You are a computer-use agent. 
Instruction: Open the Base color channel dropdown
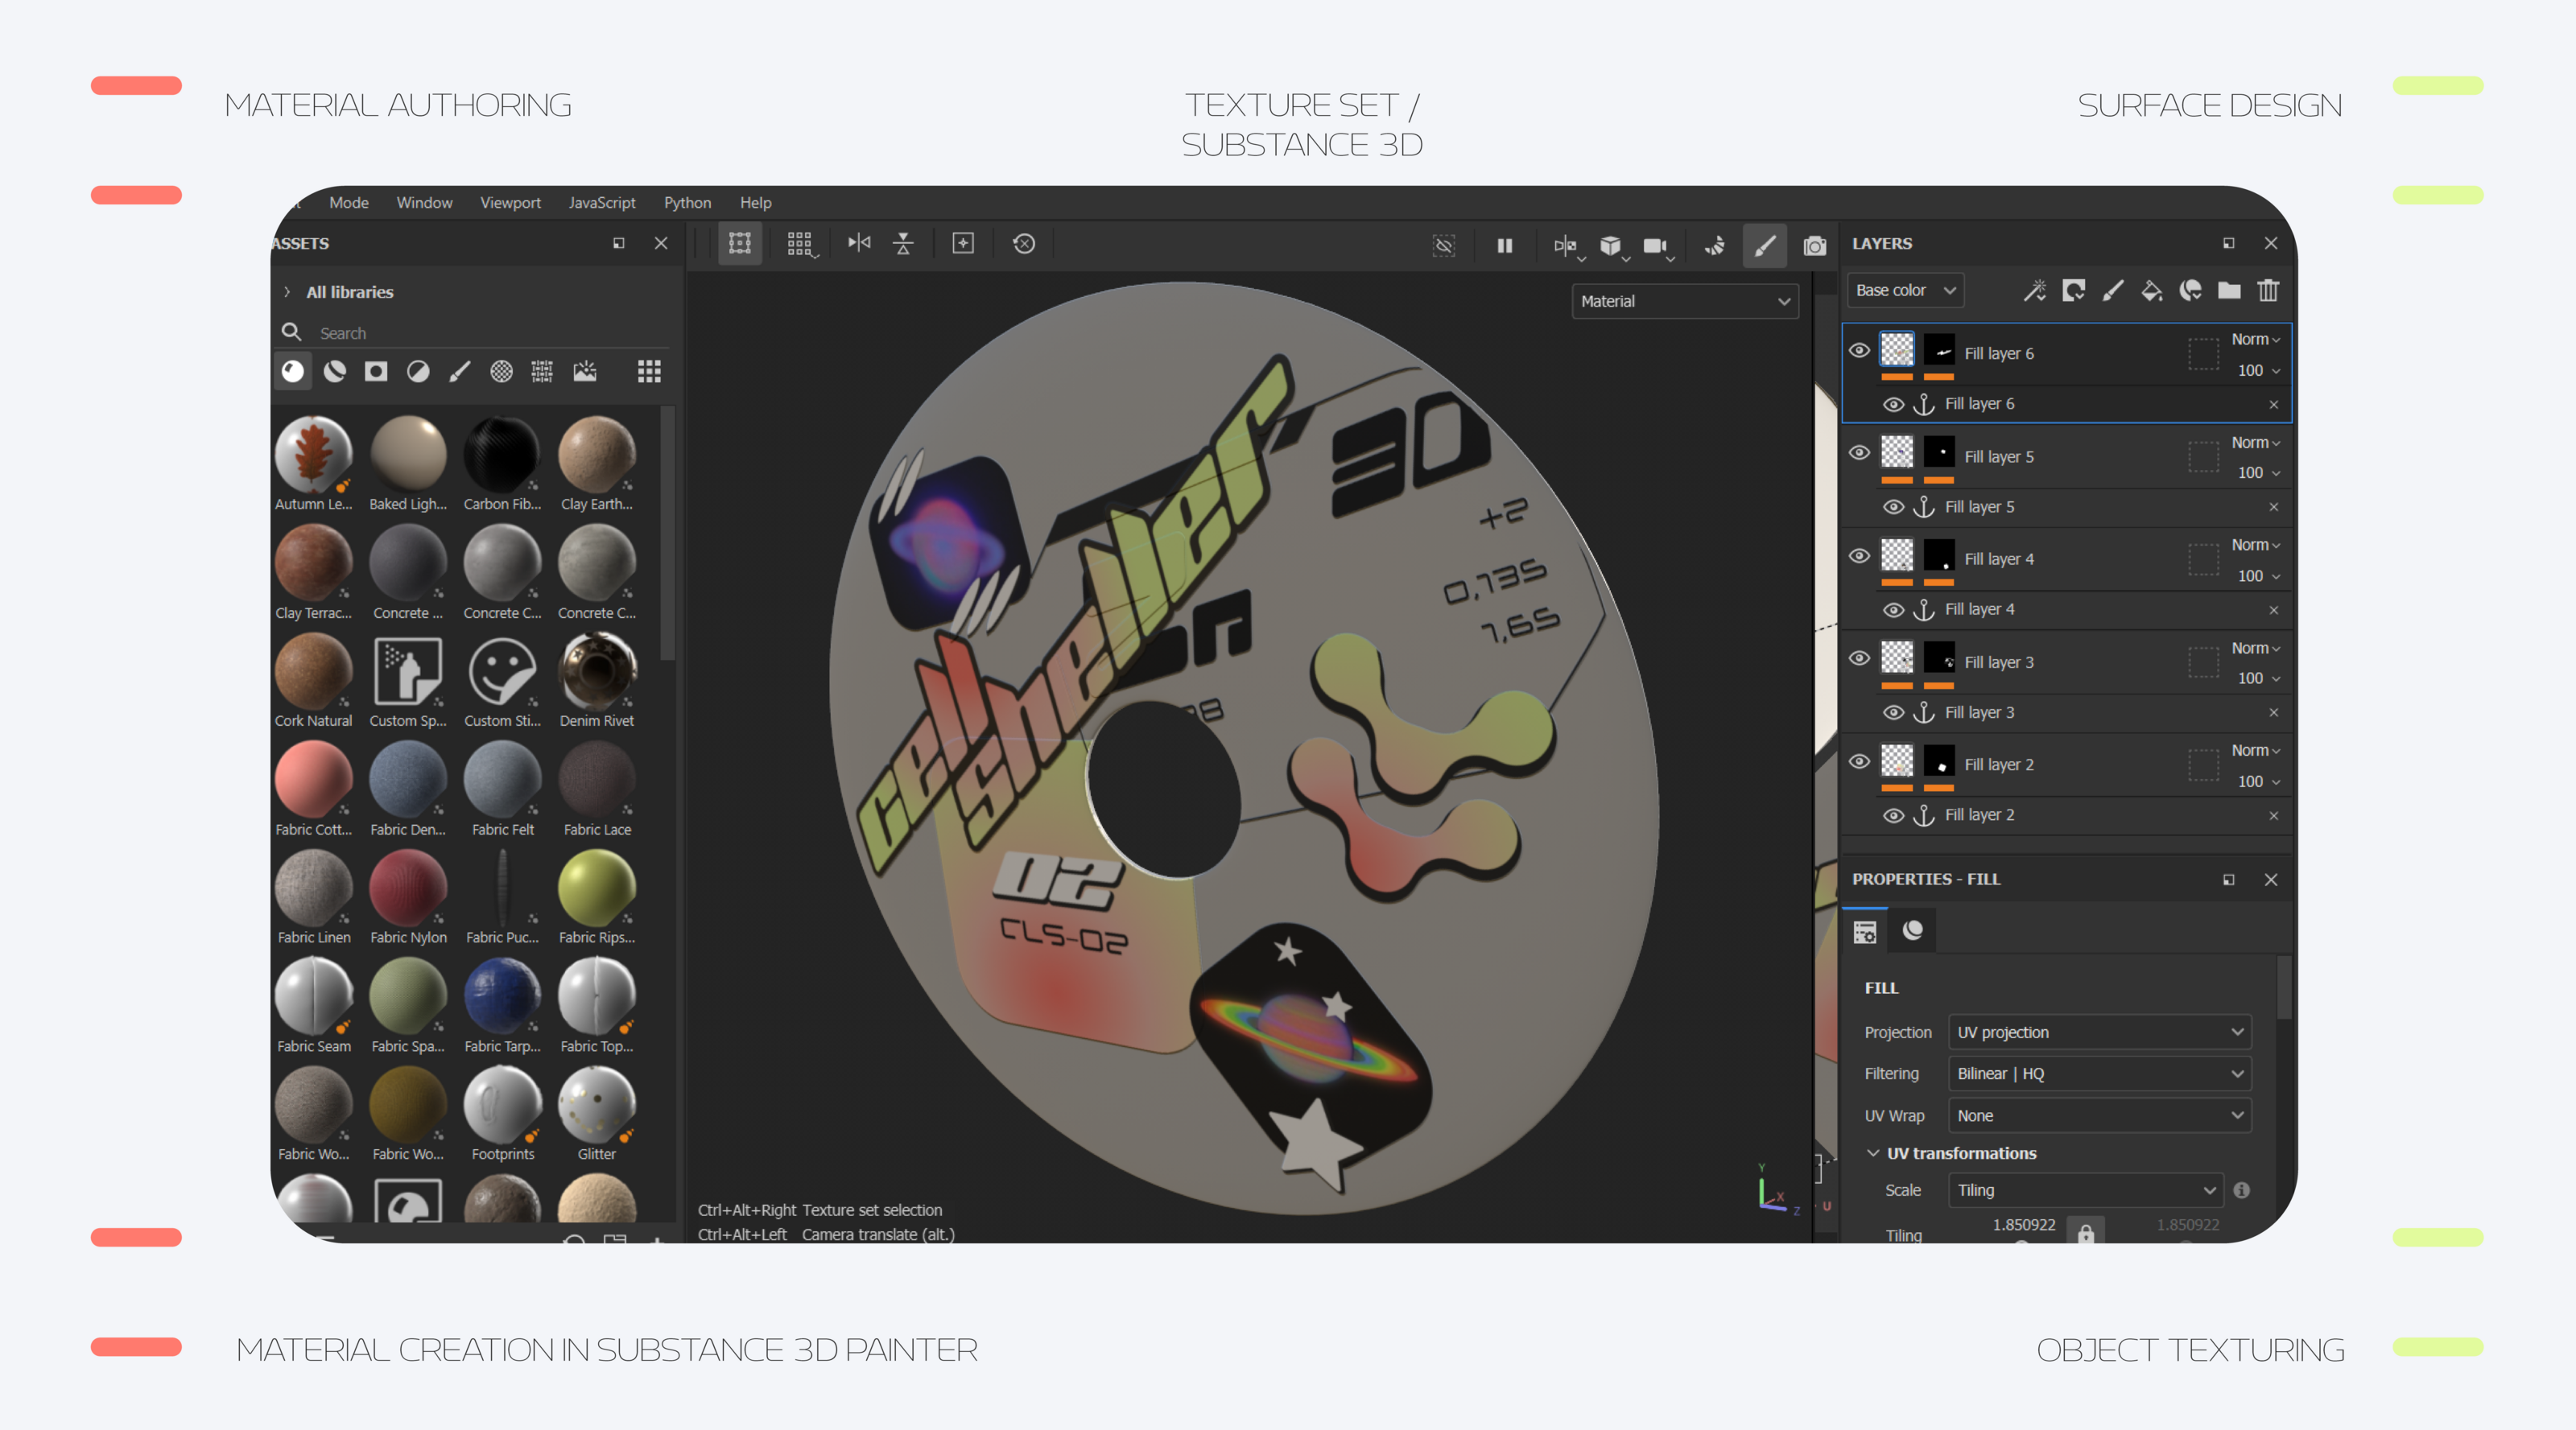click(1905, 291)
